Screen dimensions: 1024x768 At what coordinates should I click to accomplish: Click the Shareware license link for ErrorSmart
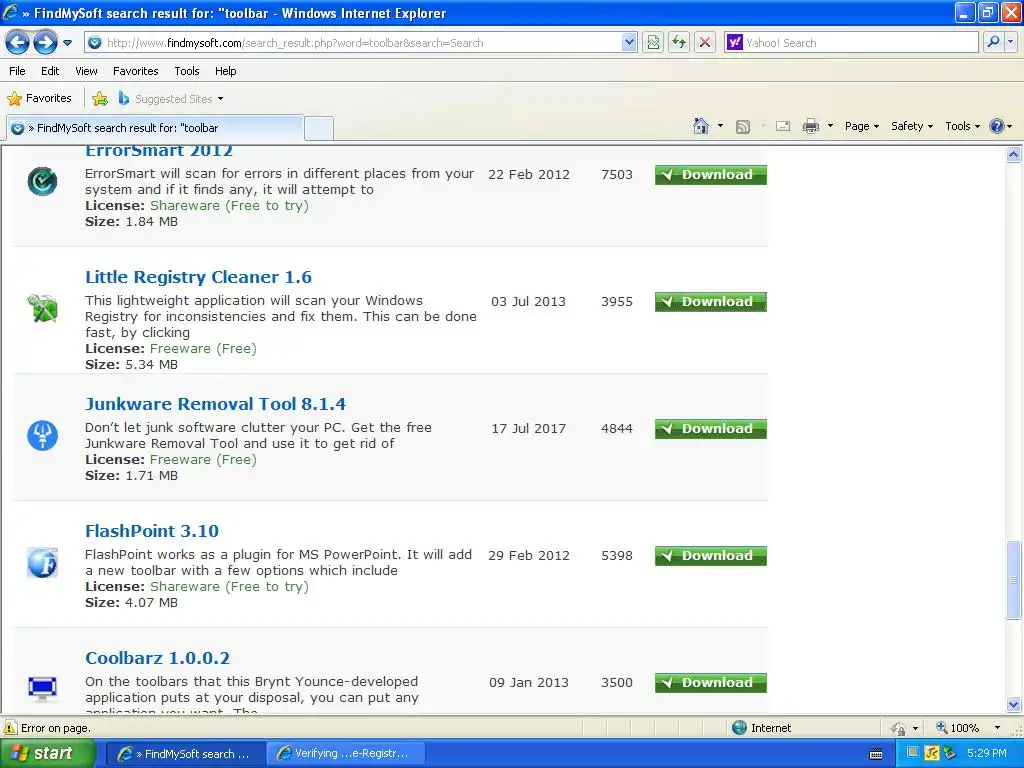[x=229, y=206]
